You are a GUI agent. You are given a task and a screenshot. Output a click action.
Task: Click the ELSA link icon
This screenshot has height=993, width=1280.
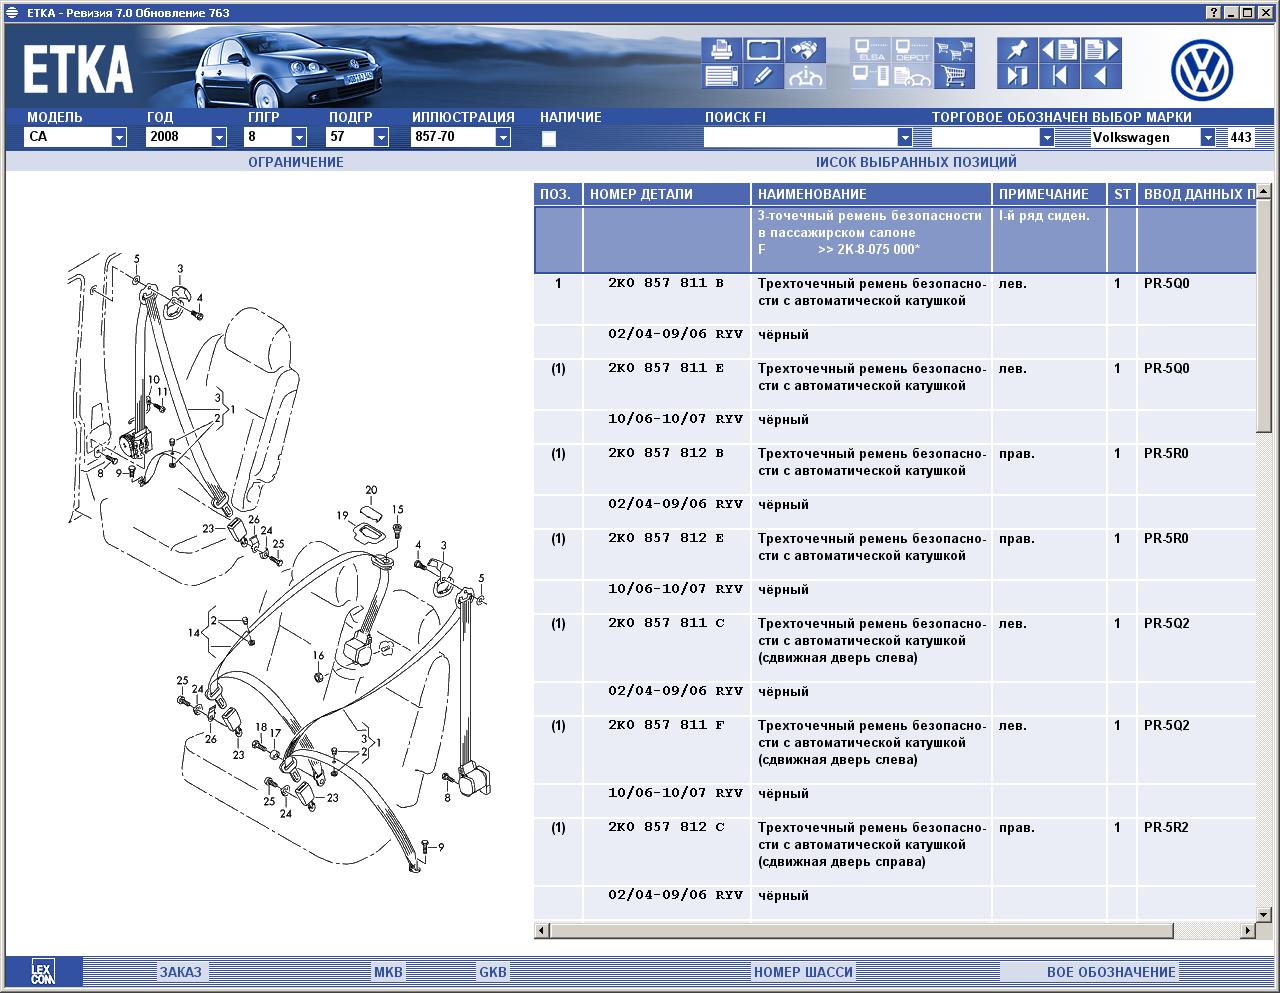pos(871,50)
